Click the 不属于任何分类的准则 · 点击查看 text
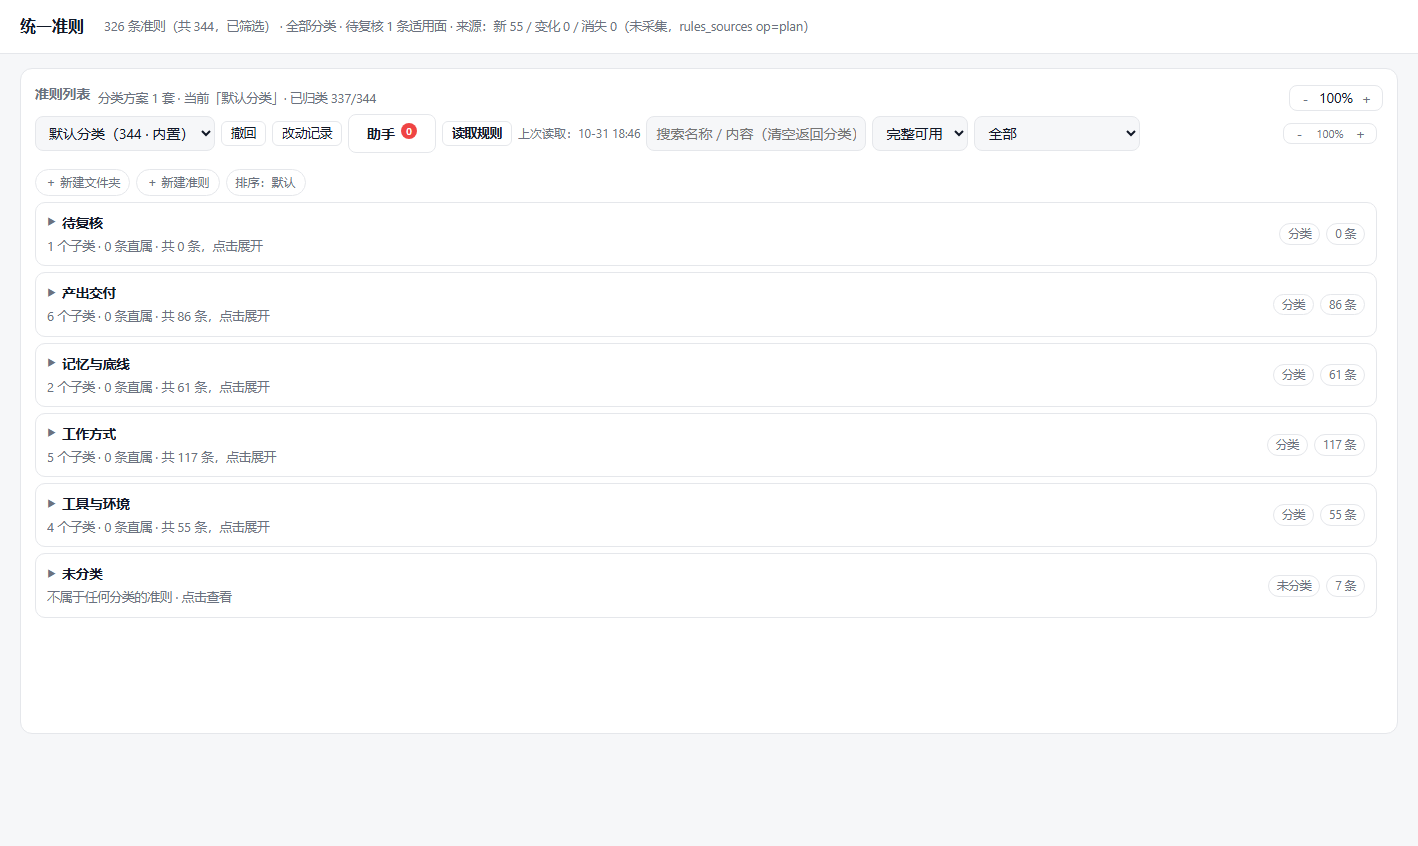 [139, 597]
